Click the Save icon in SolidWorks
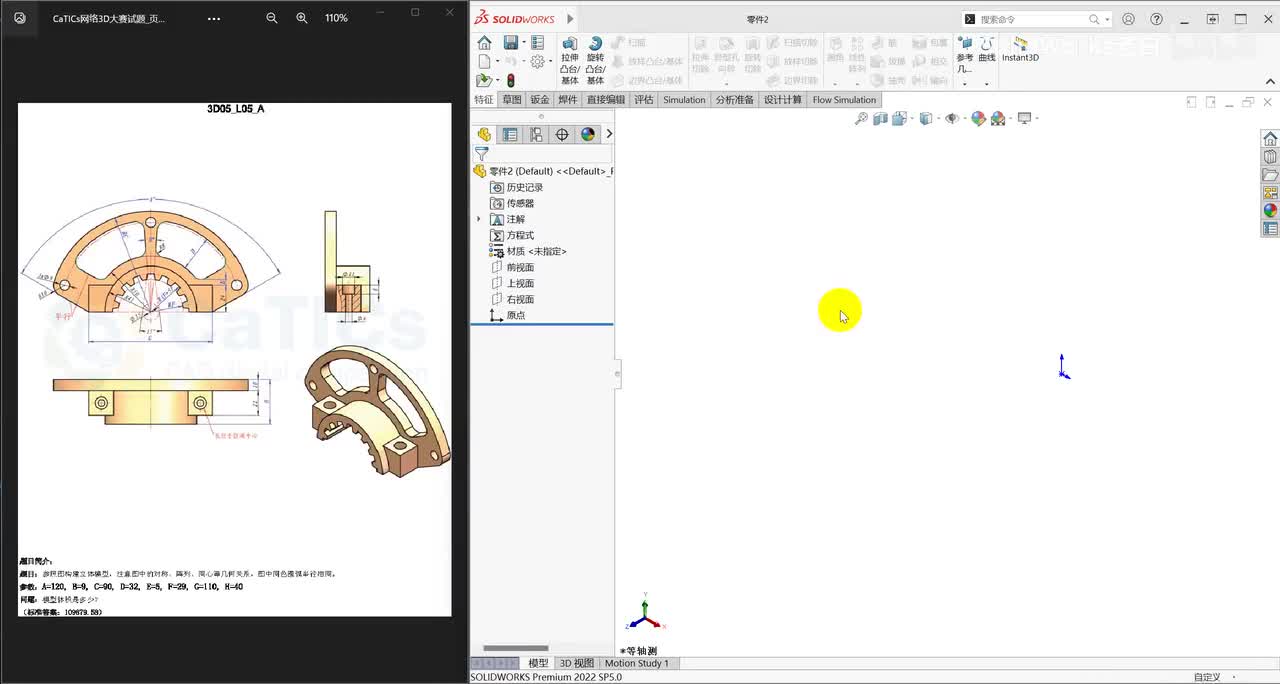Screen dimensions: 1280x684 pyautogui.click(x=511, y=42)
